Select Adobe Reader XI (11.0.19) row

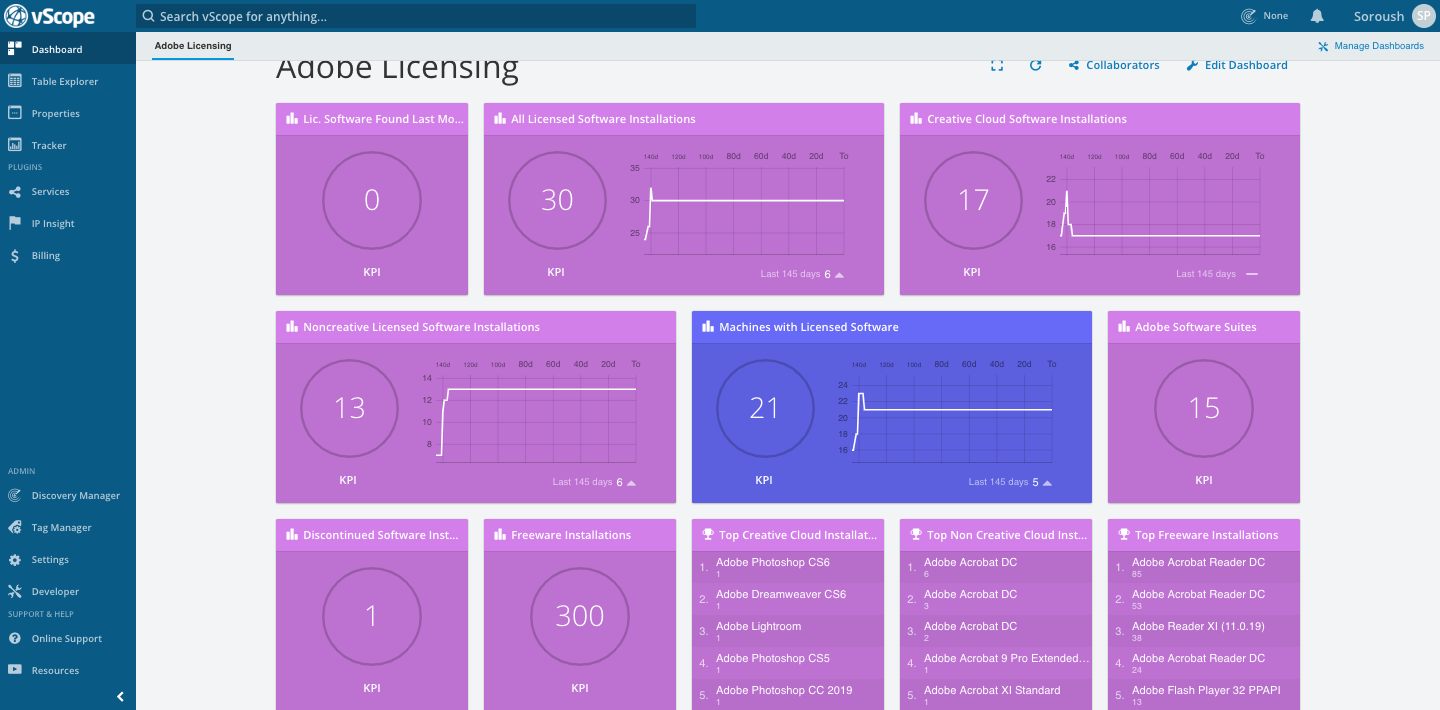click(x=1204, y=631)
